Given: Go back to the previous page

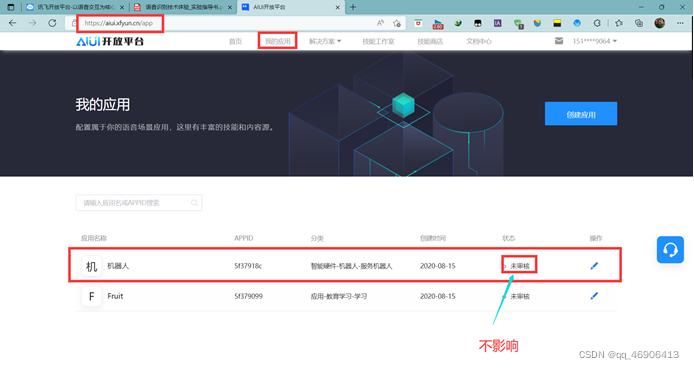Looking at the screenshot, I should click(12, 23).
